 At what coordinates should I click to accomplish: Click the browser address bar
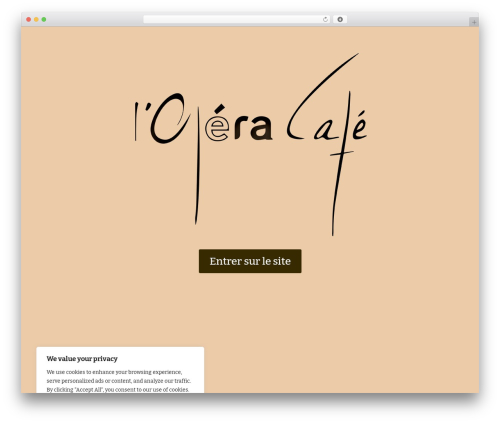click(x=236, y=20)
